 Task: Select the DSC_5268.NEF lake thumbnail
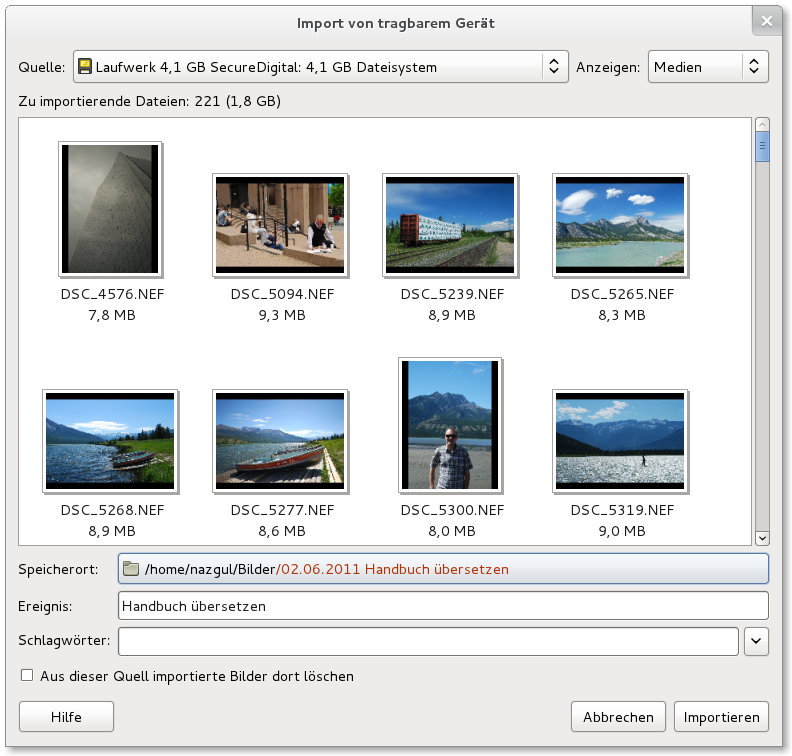pos(110,441)
